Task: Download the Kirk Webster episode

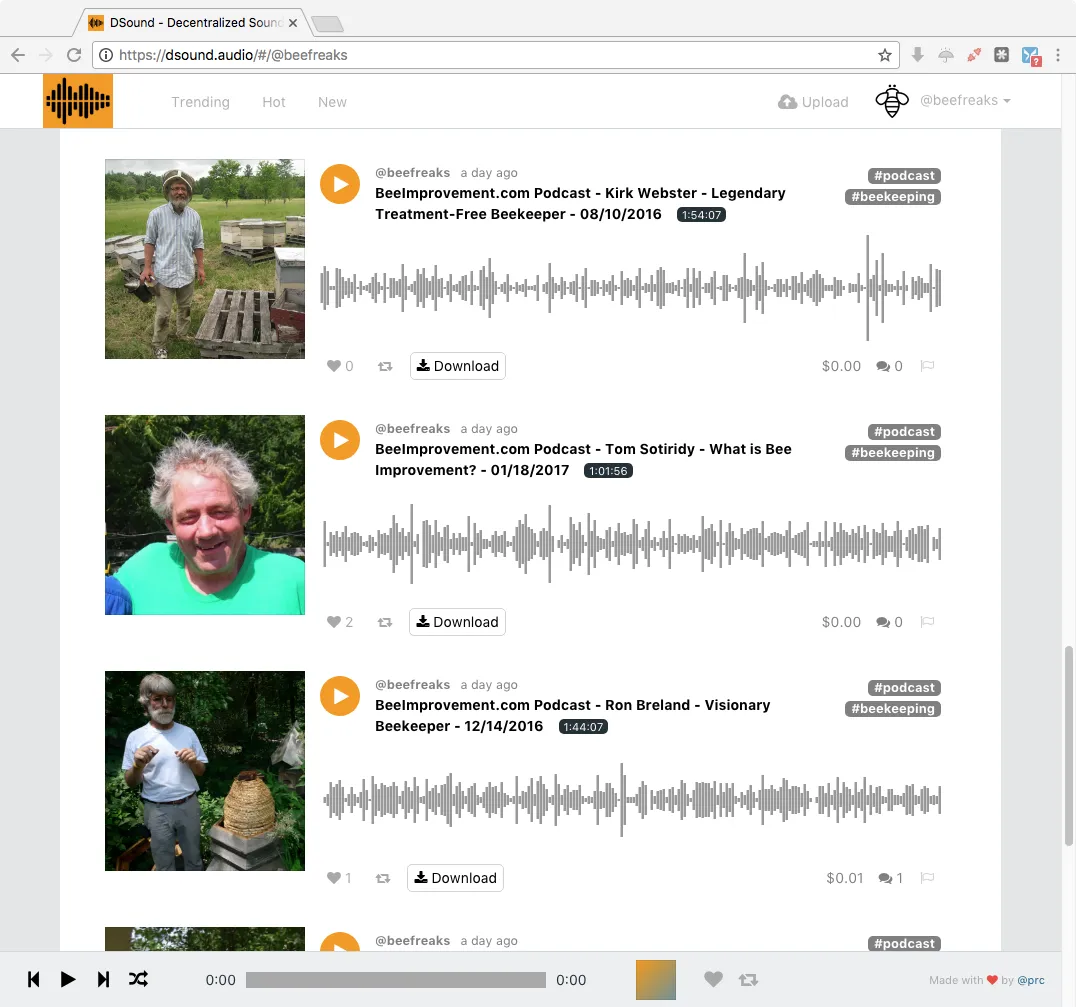Action: pos(458,366)
